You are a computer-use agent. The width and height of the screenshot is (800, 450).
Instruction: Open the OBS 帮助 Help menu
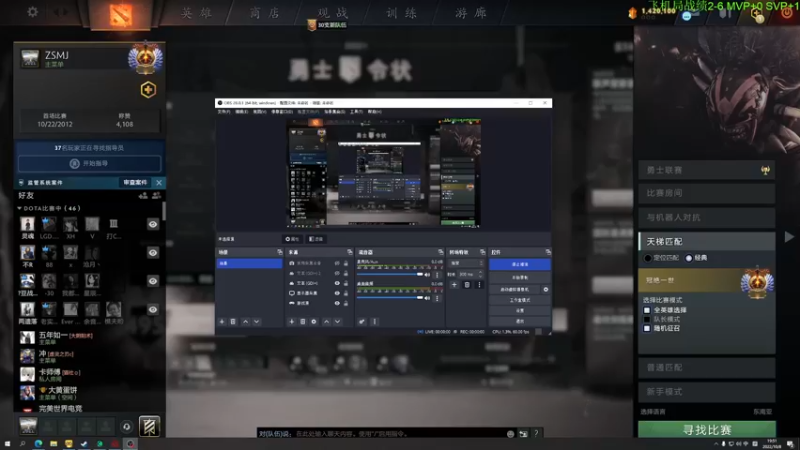374,112
